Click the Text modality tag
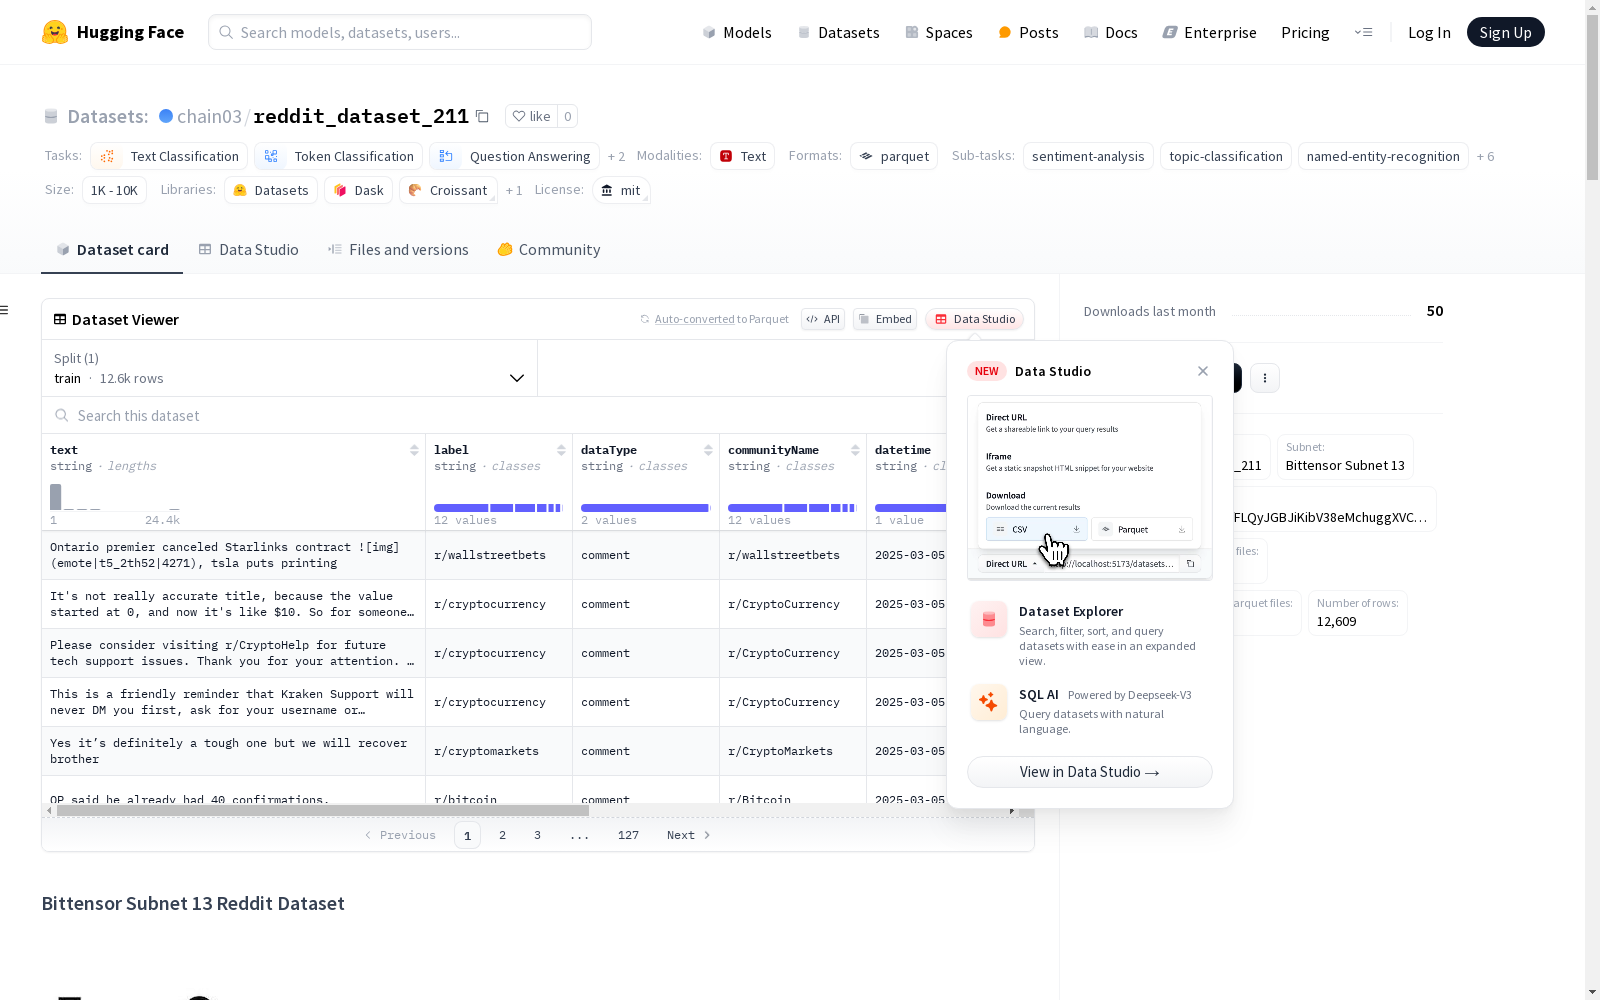The image size is (1600, 1000). [x=743, y=156]
